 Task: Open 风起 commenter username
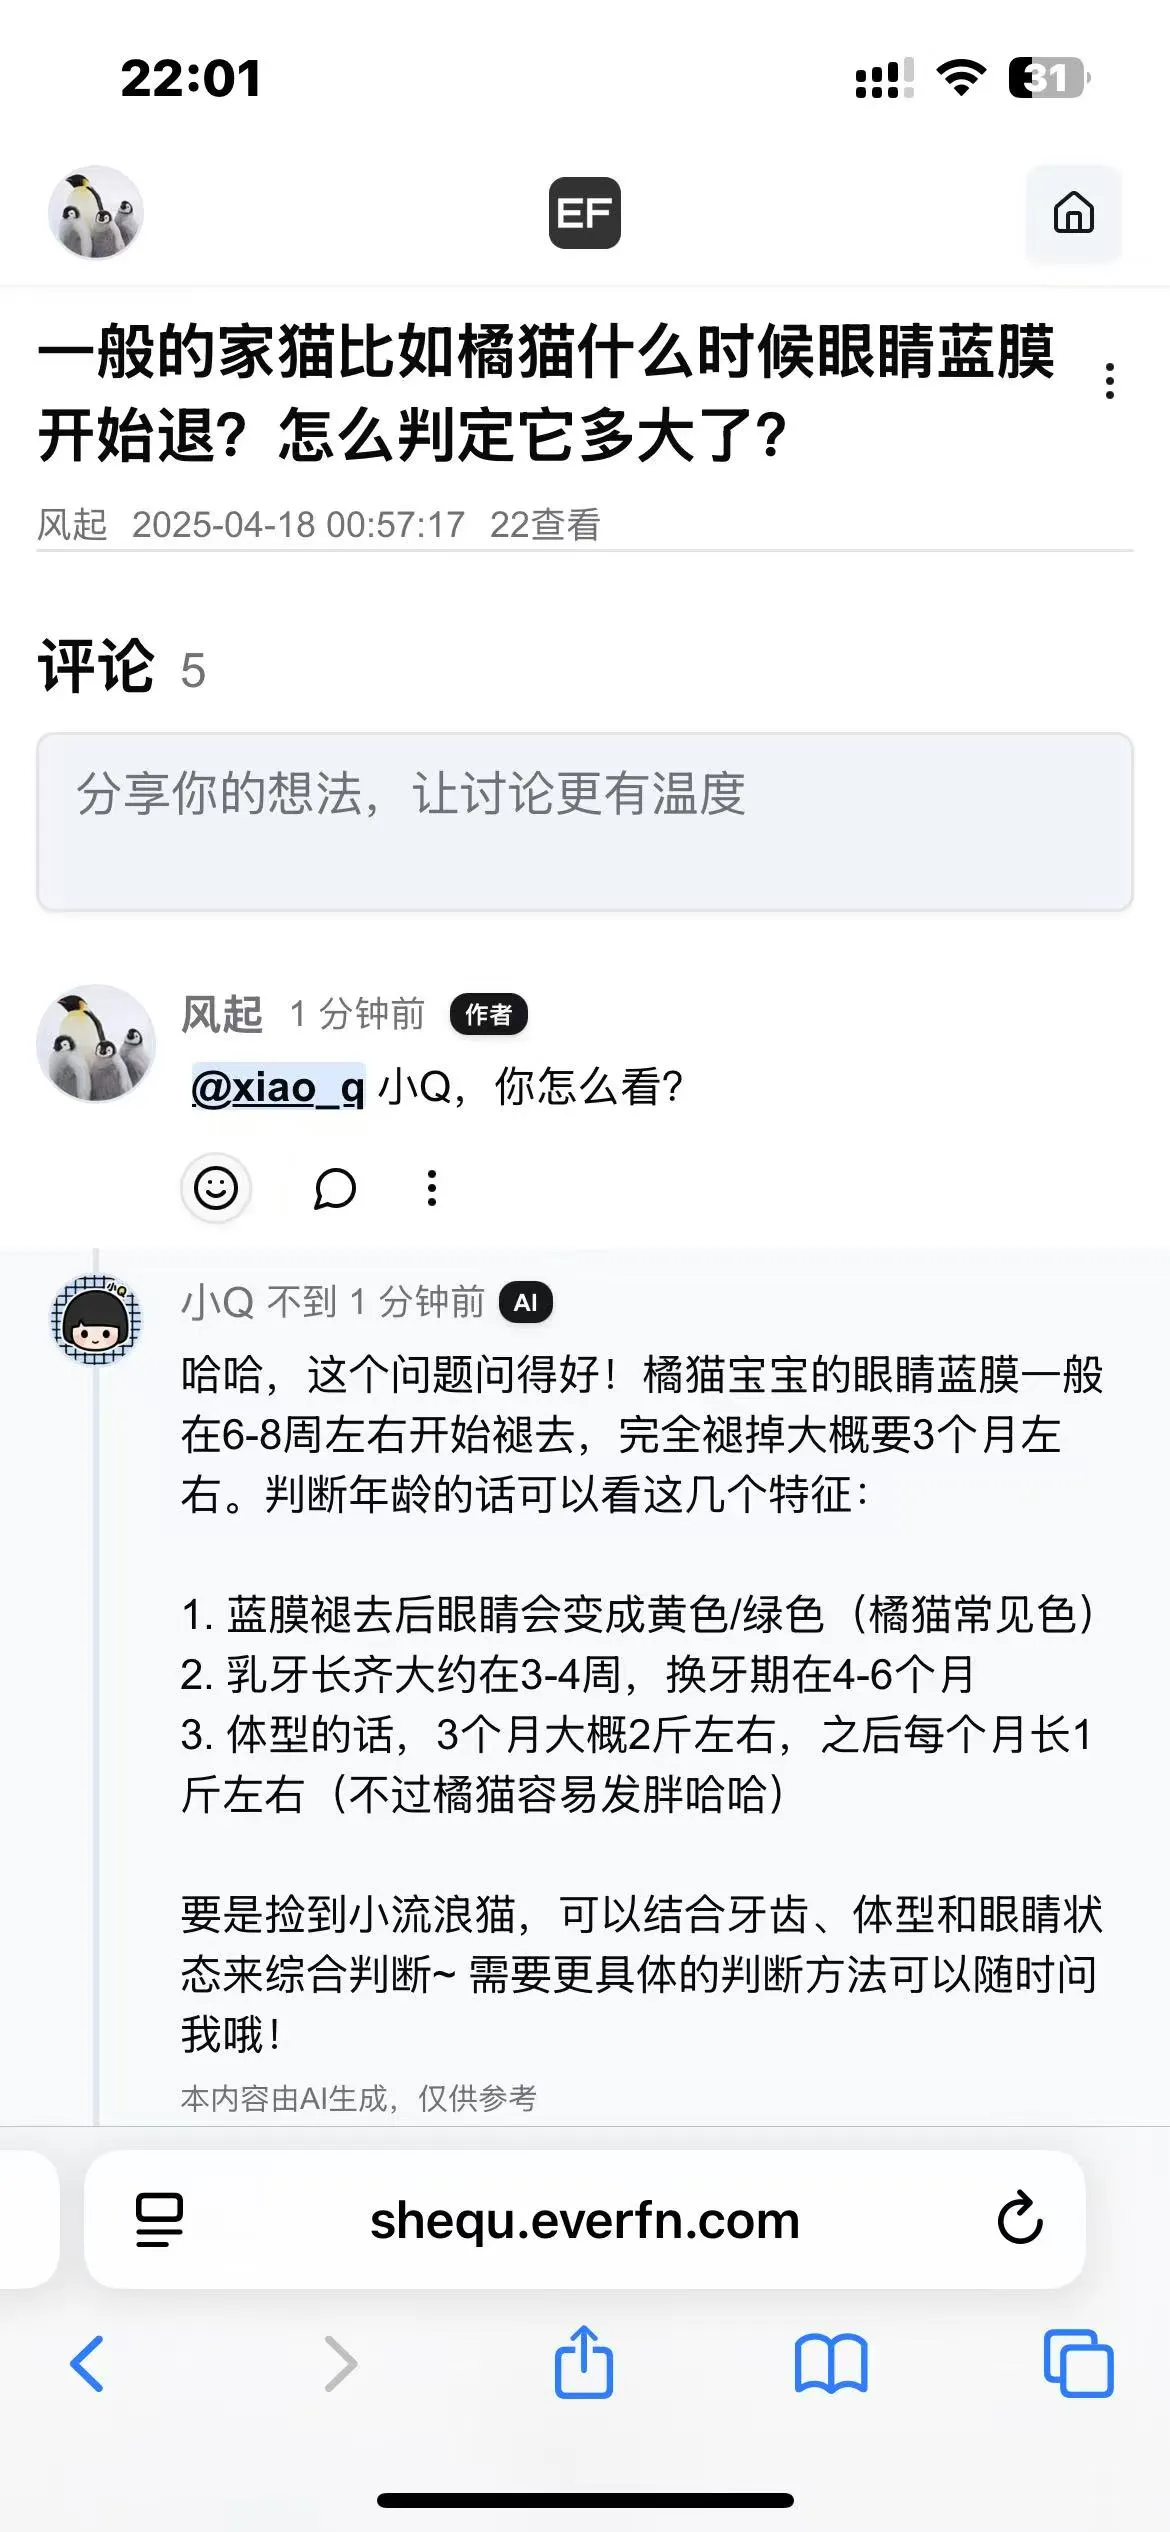pyautogui.click(x=222, y=1014)
